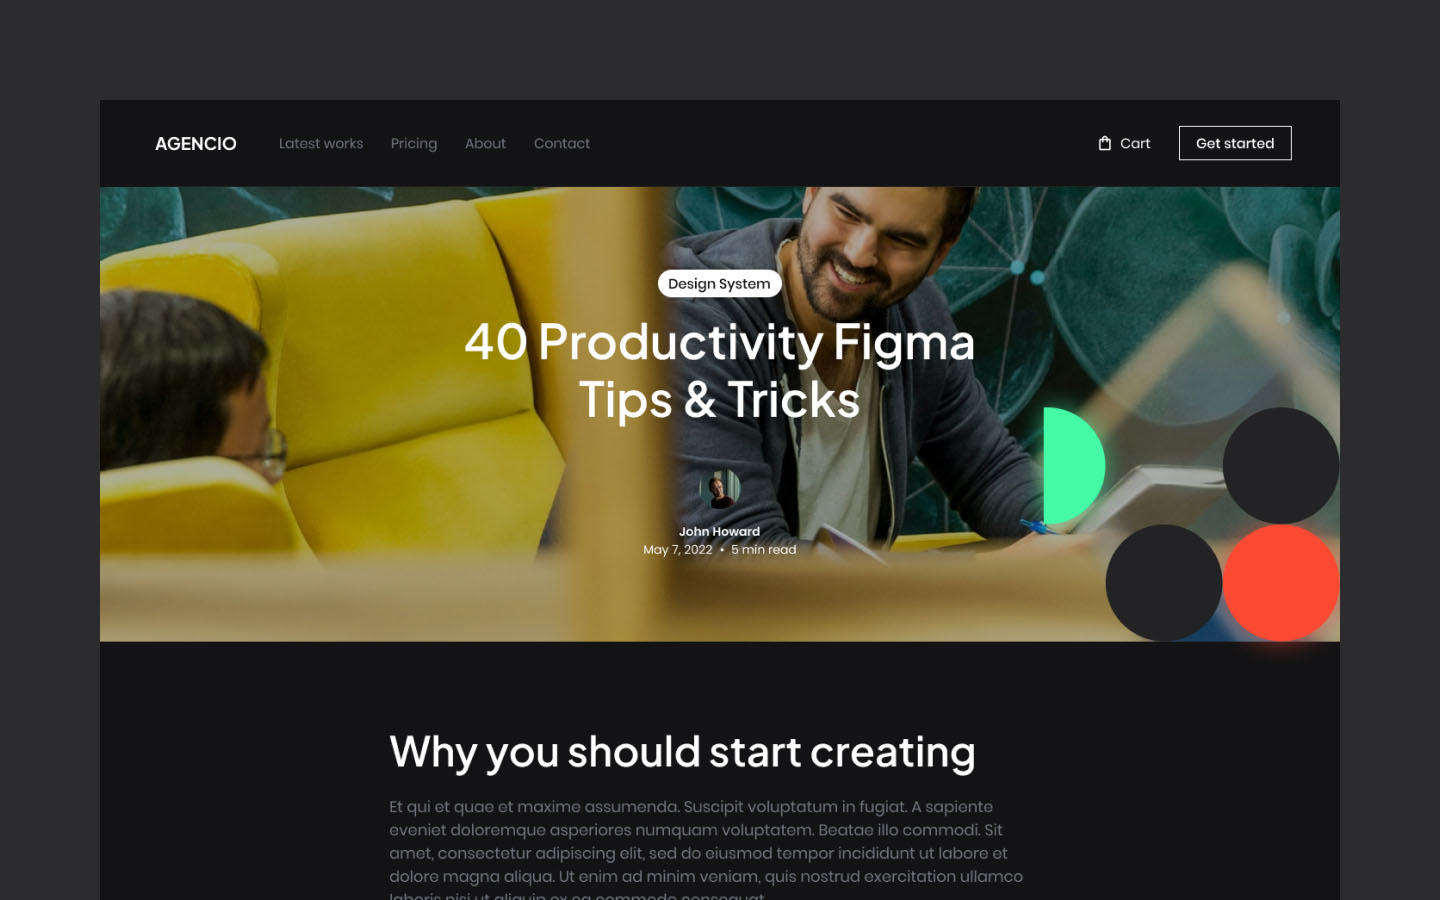Click the May 7, 2022 date
1440x900 pixels.
click(x=678, y=549)
